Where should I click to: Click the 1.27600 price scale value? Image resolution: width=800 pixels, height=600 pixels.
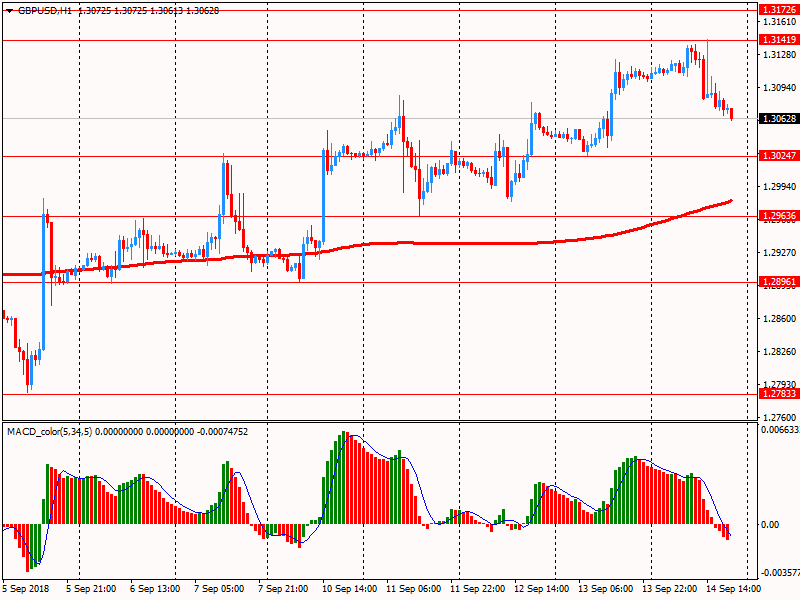click(x=780, y=417)
